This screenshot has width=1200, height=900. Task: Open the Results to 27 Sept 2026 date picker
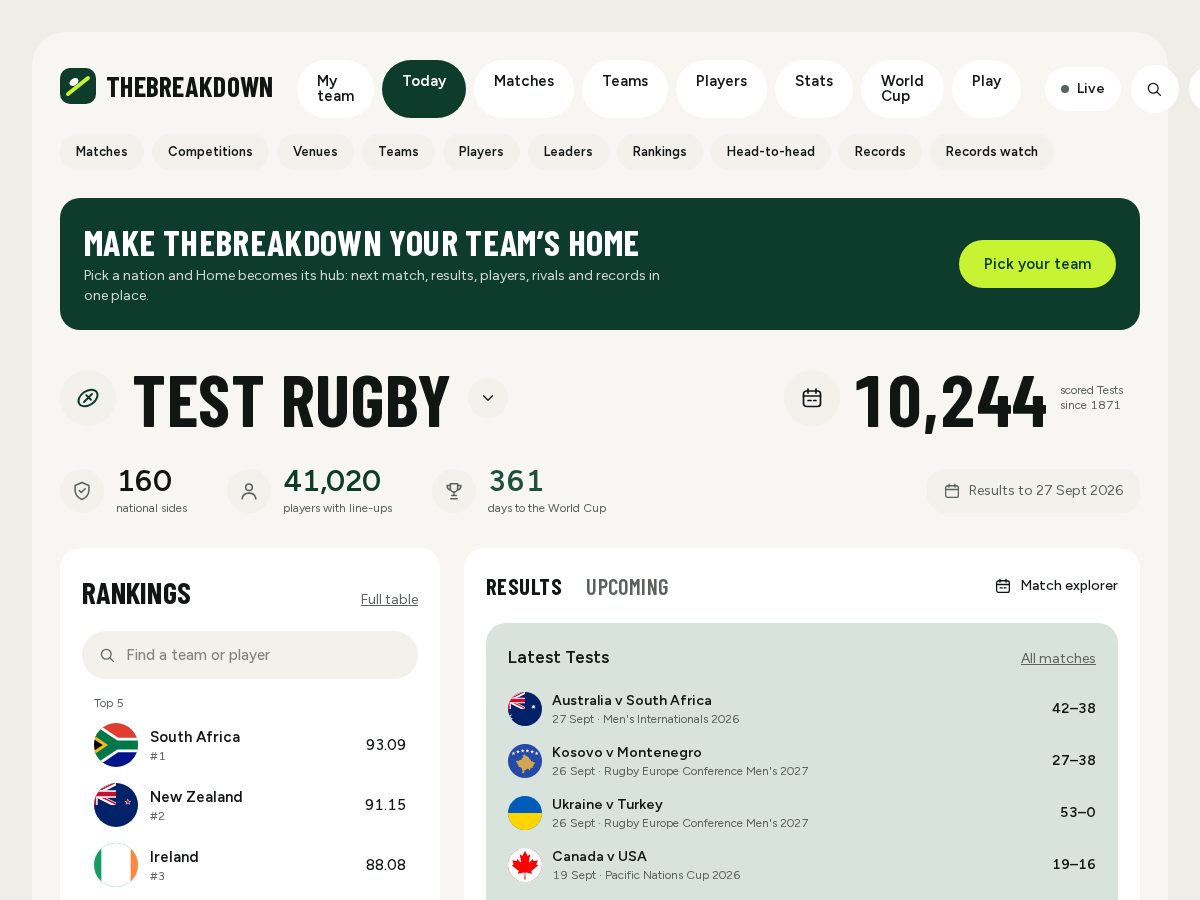[x=1033, y=491]
